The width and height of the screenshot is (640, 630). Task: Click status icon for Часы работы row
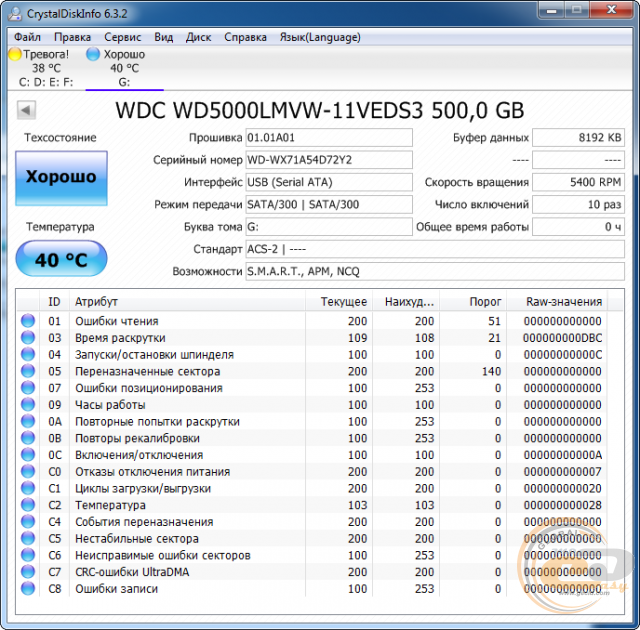click(x=28, y=404)
